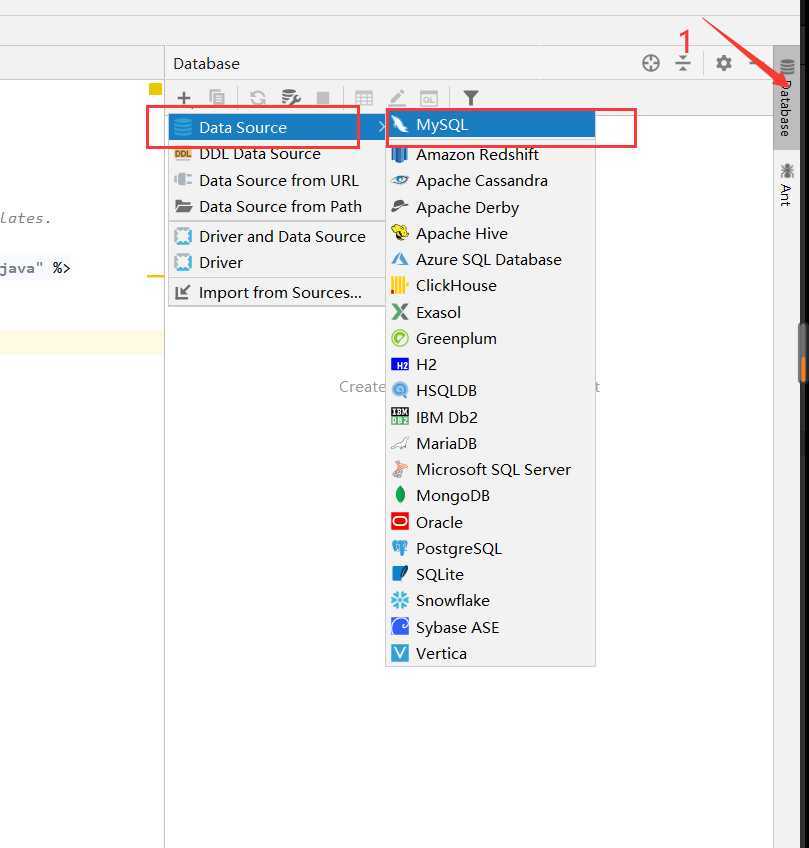Select Data Source from URL
The height and width of the screenshot is (848, 809).
(x=277, y=180)
